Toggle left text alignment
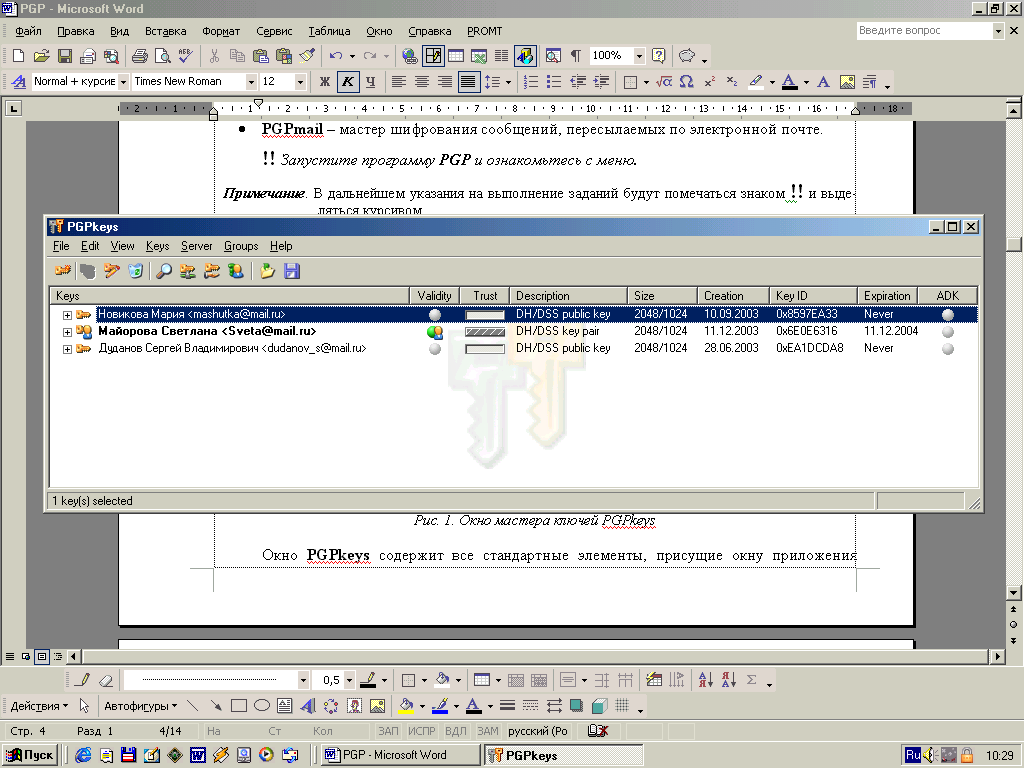The image size is (1024, 768). (398, 82)
